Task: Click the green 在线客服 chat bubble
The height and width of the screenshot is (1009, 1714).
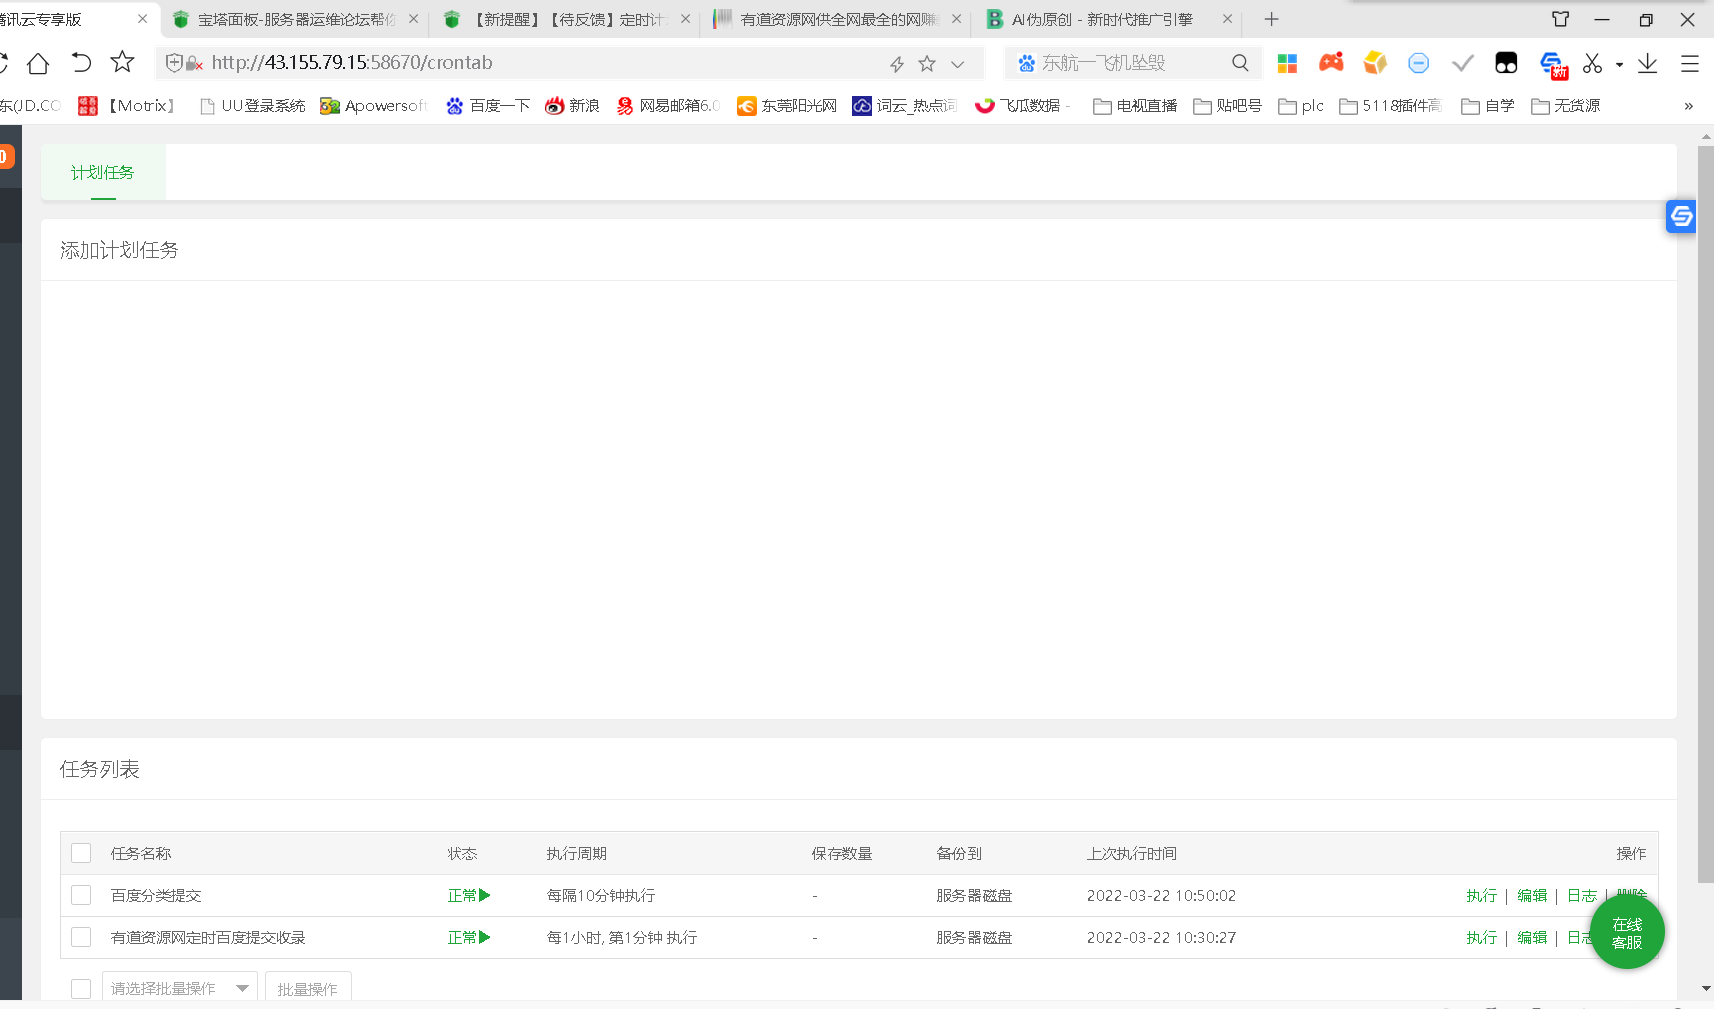Action: (1627, 933)
